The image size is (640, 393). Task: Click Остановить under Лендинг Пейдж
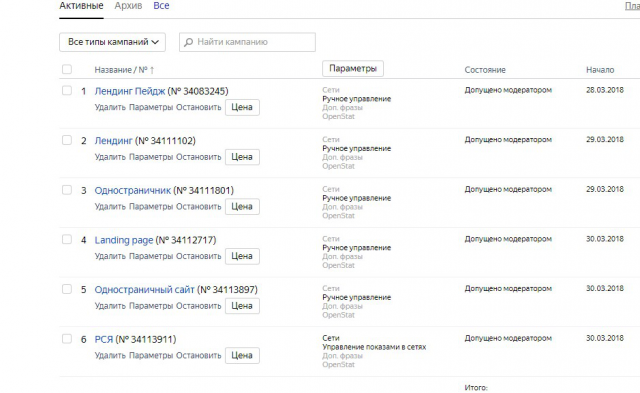(198, 107)
